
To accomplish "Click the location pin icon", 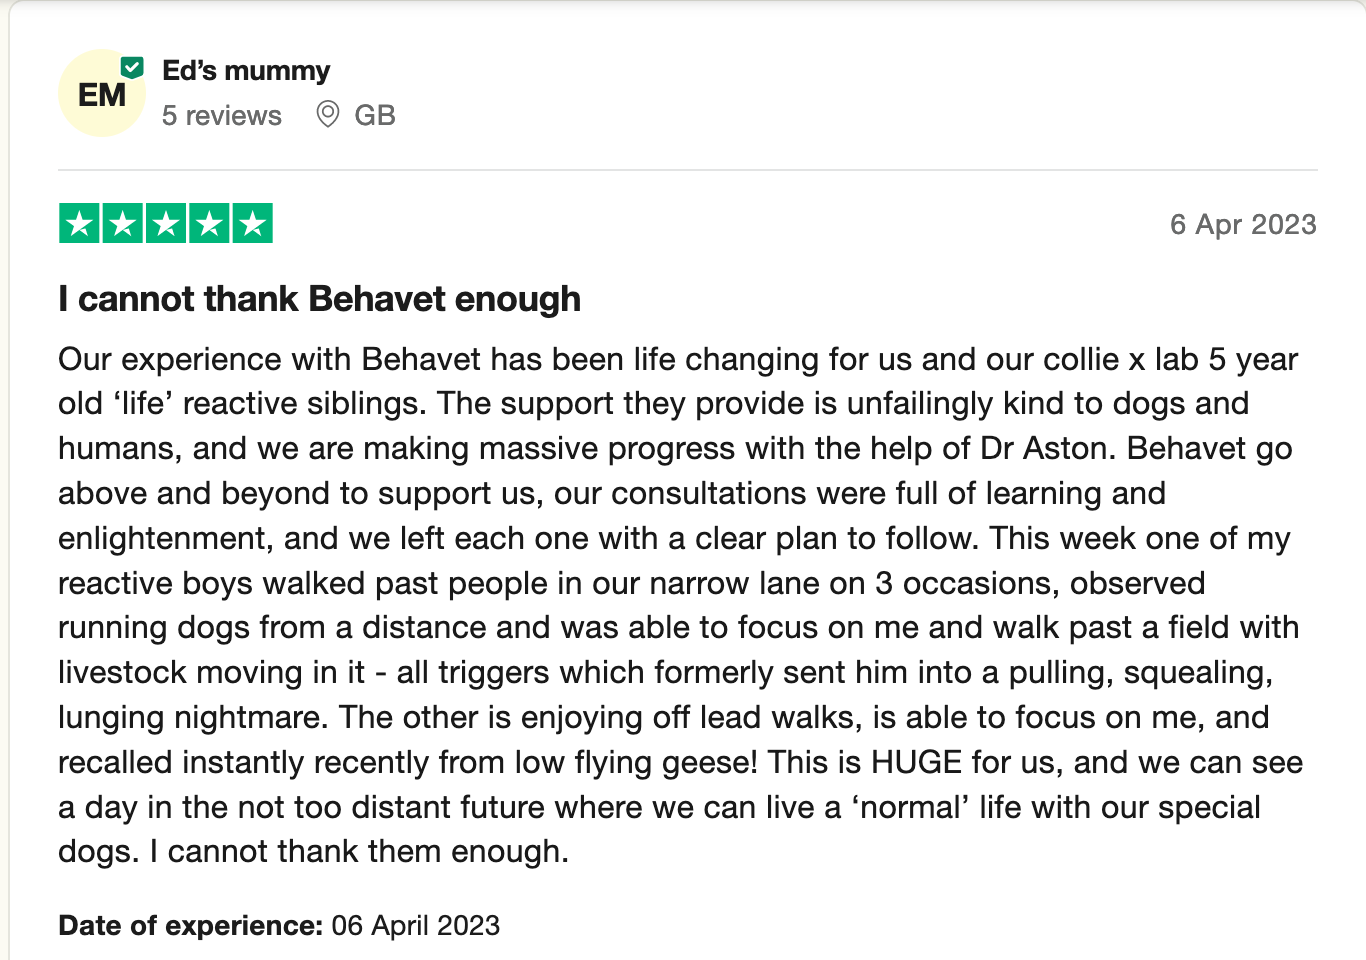I will click(x=327, y=115).
